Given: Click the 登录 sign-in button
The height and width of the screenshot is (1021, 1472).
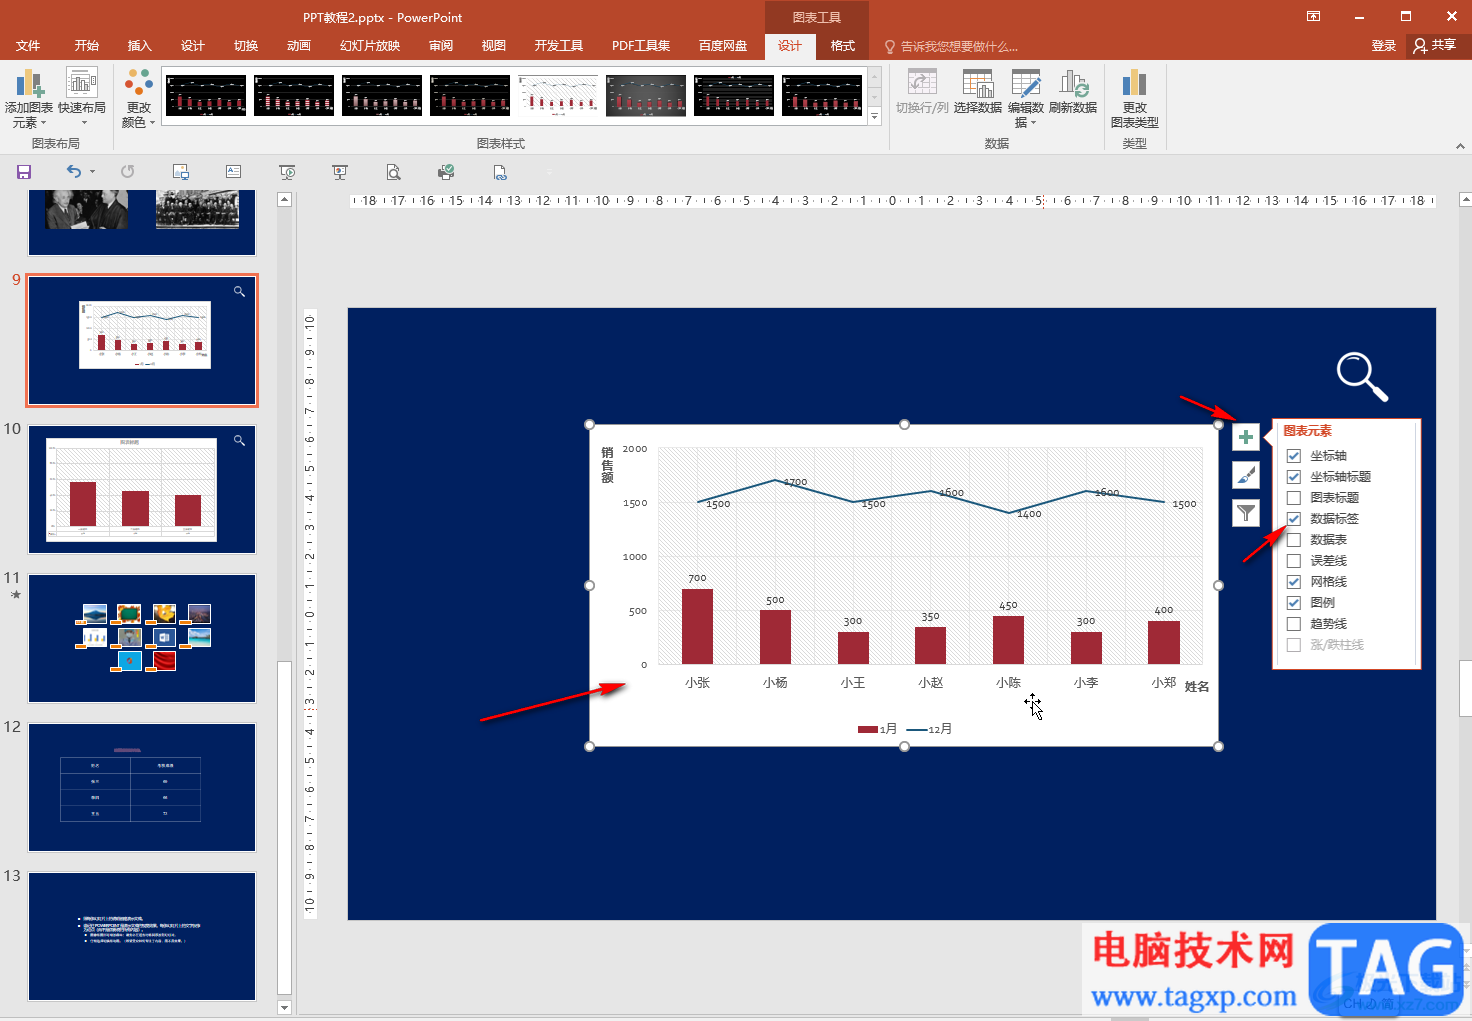Looking at the screenshot, I should tap(1383, 46).
